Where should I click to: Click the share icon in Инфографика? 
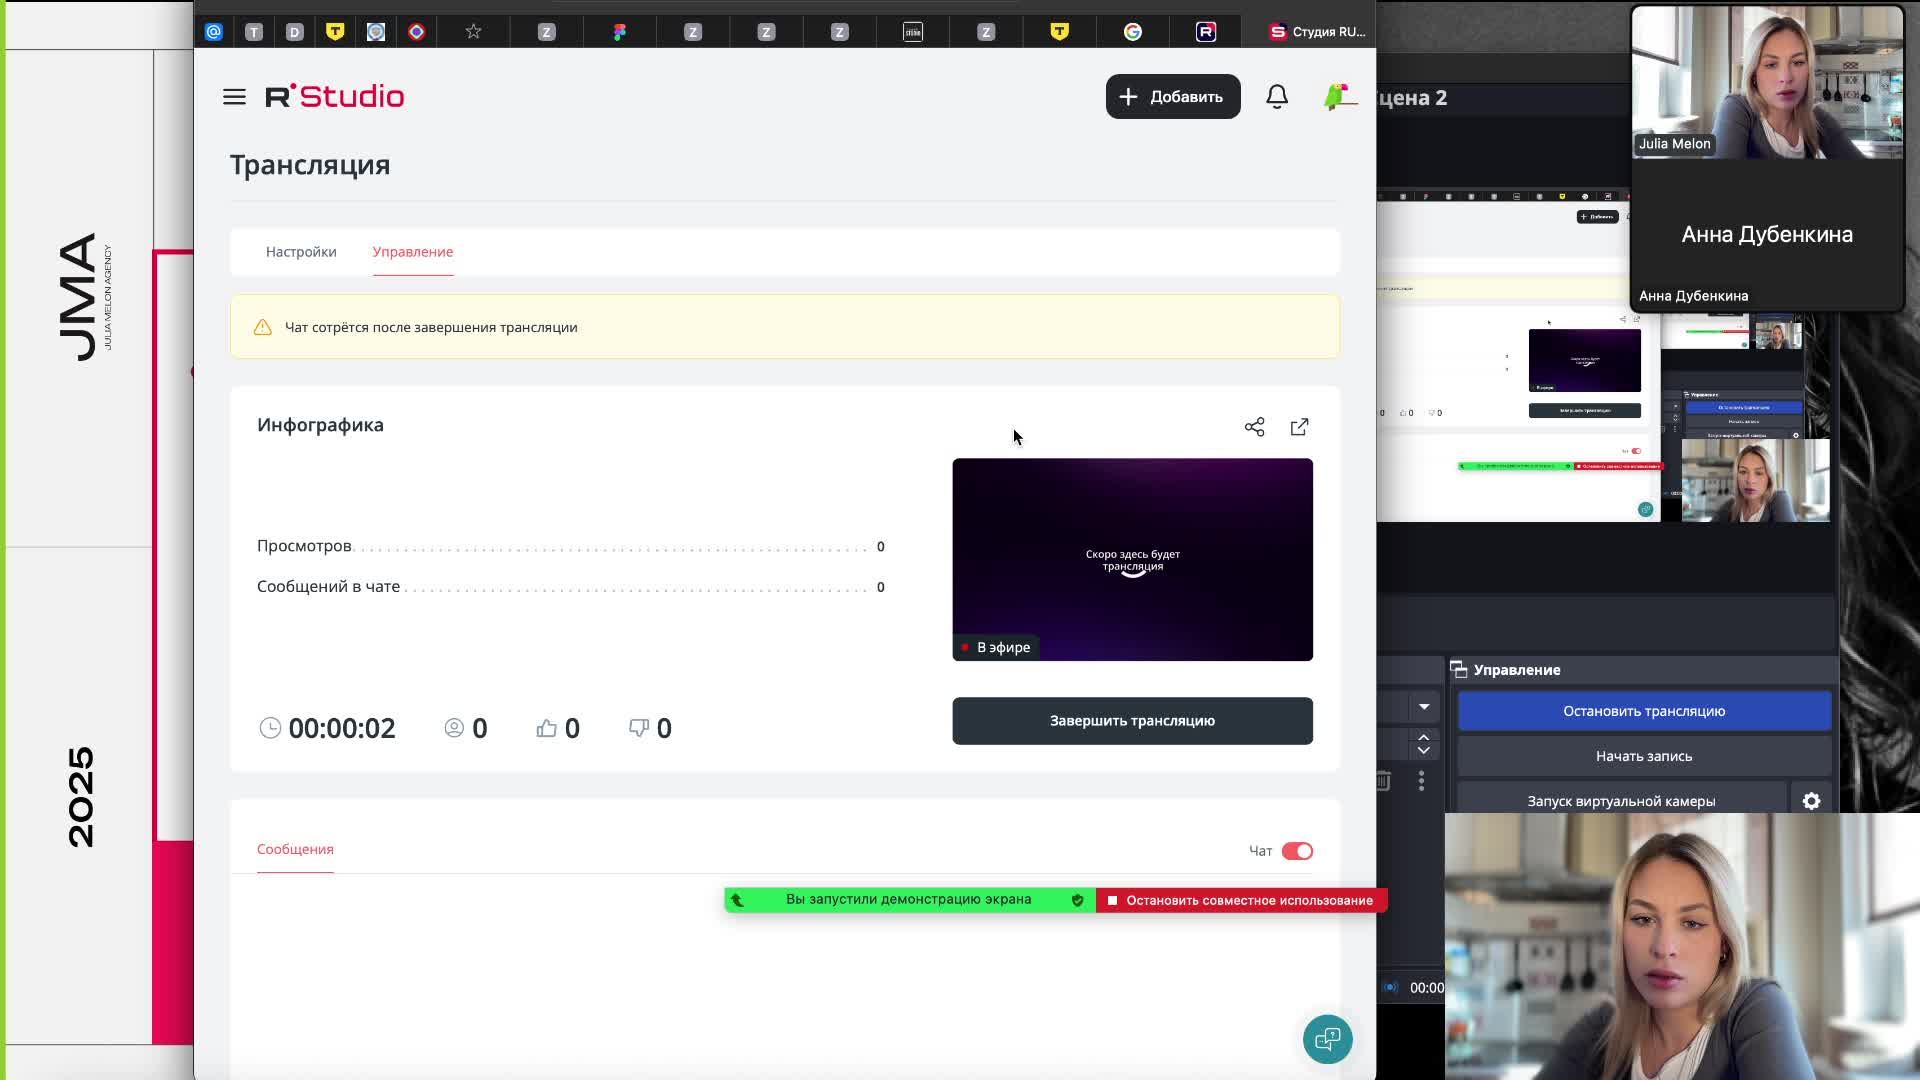point(1254,427)
